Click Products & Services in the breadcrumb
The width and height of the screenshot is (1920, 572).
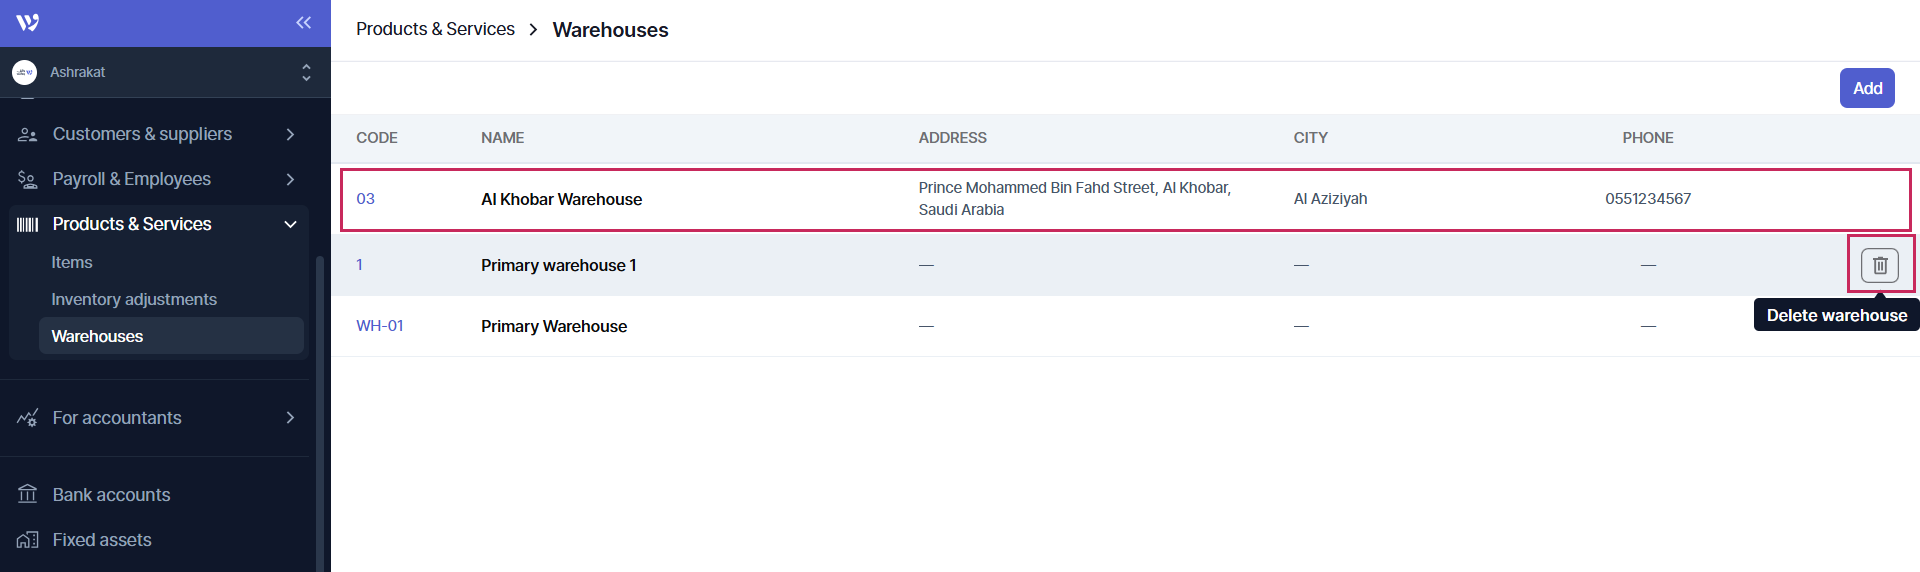click(435, 29)
